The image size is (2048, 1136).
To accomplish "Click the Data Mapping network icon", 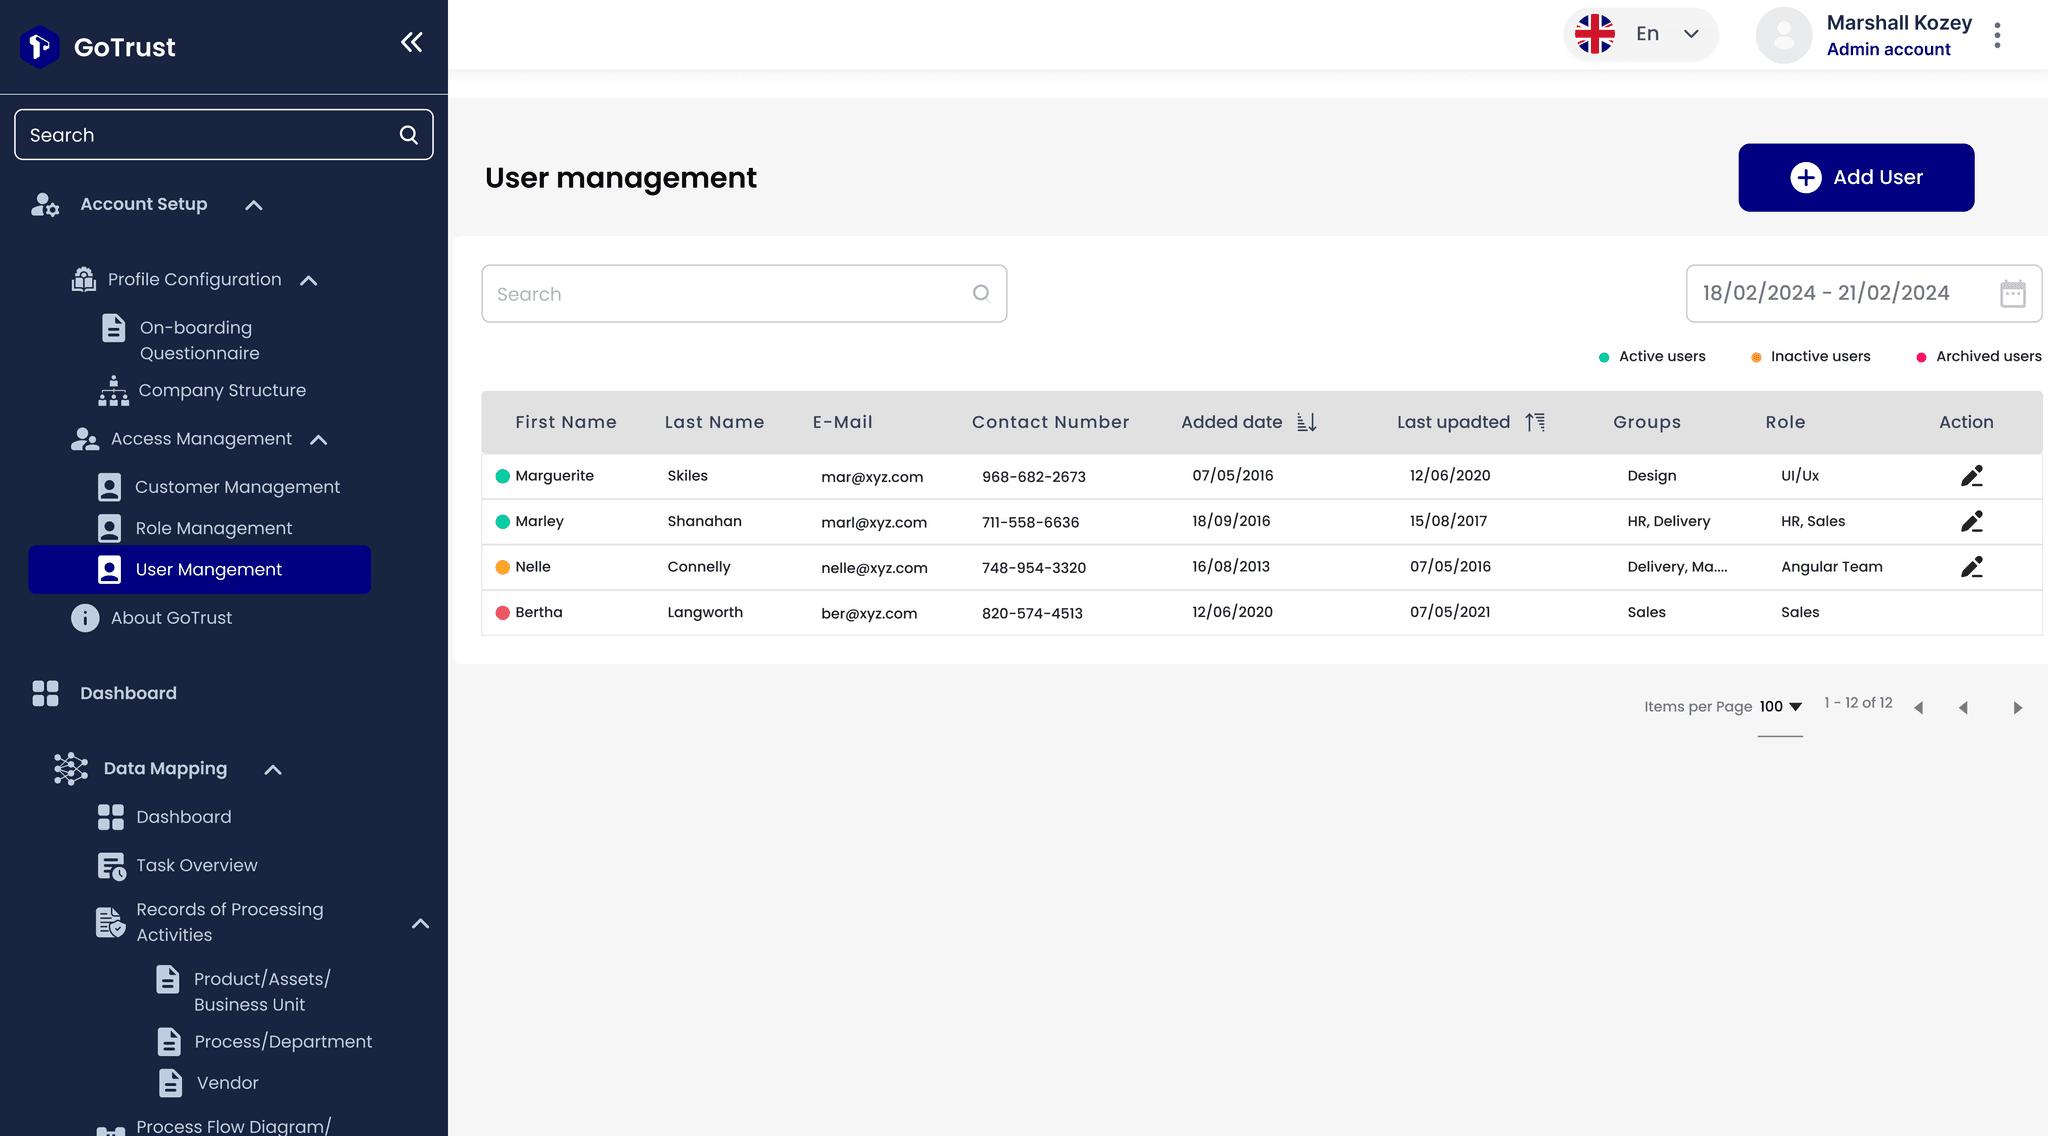I will [69, 768].
